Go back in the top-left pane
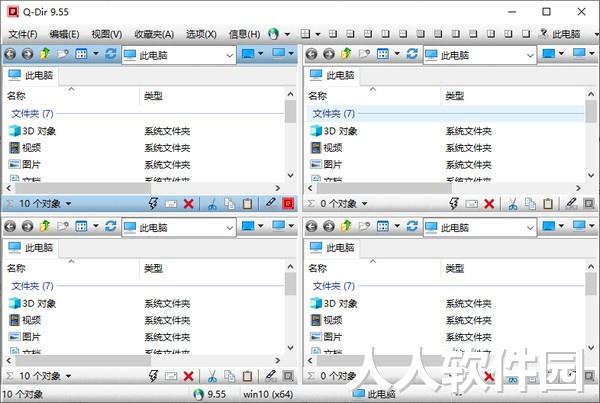 pos(10,54)
